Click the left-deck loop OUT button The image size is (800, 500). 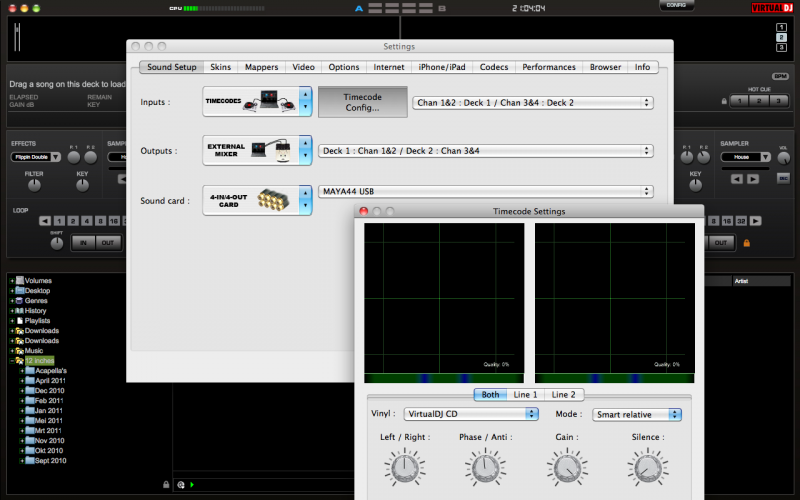(108, 243)
